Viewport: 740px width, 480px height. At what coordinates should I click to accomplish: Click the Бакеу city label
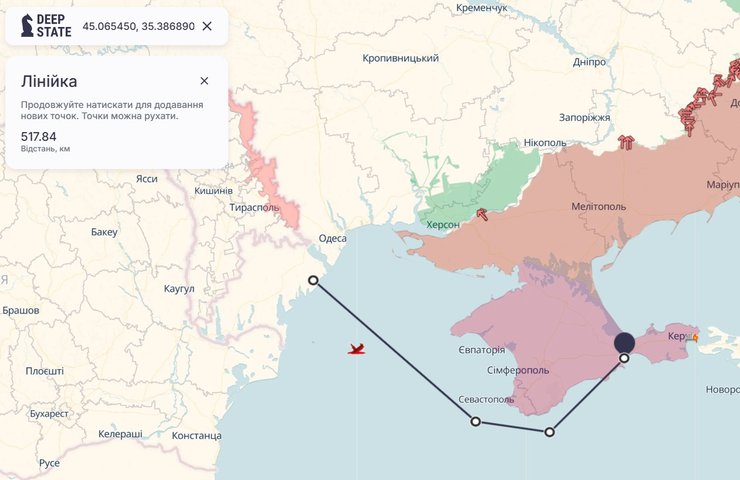(x=104, y=232)
